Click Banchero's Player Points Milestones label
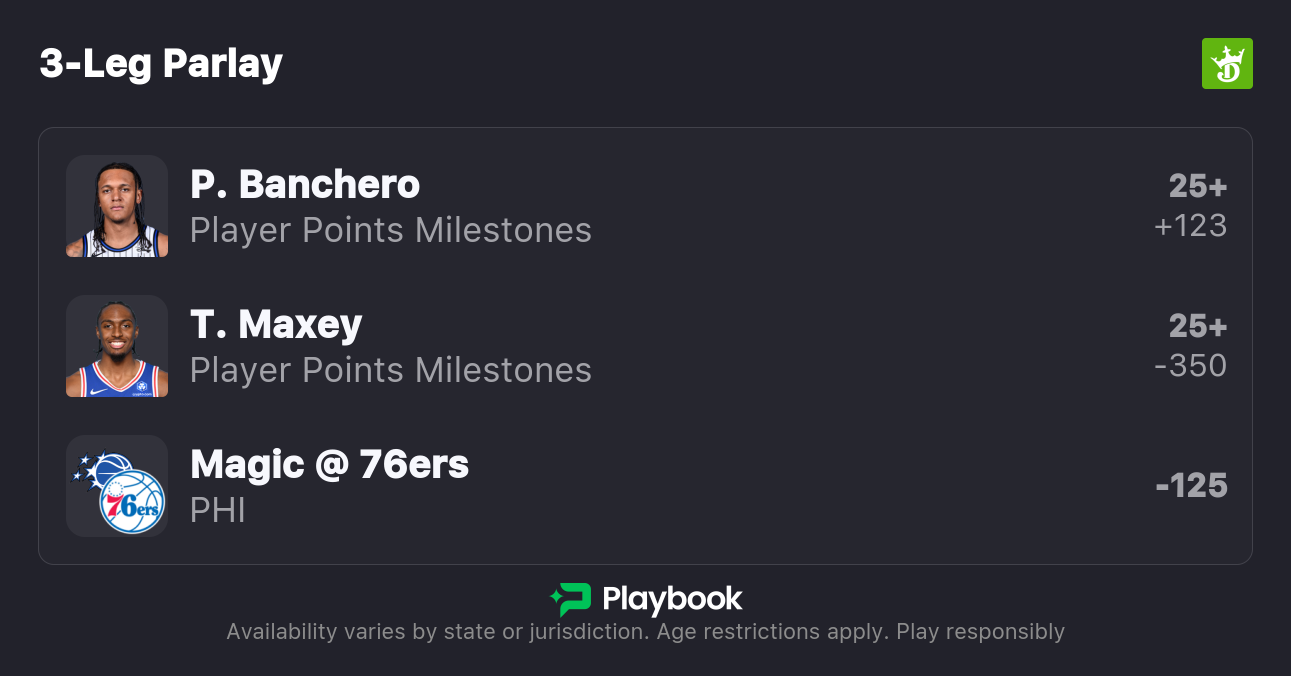The height and width of the screenshot is (676, 1291). tap(390, 230)
